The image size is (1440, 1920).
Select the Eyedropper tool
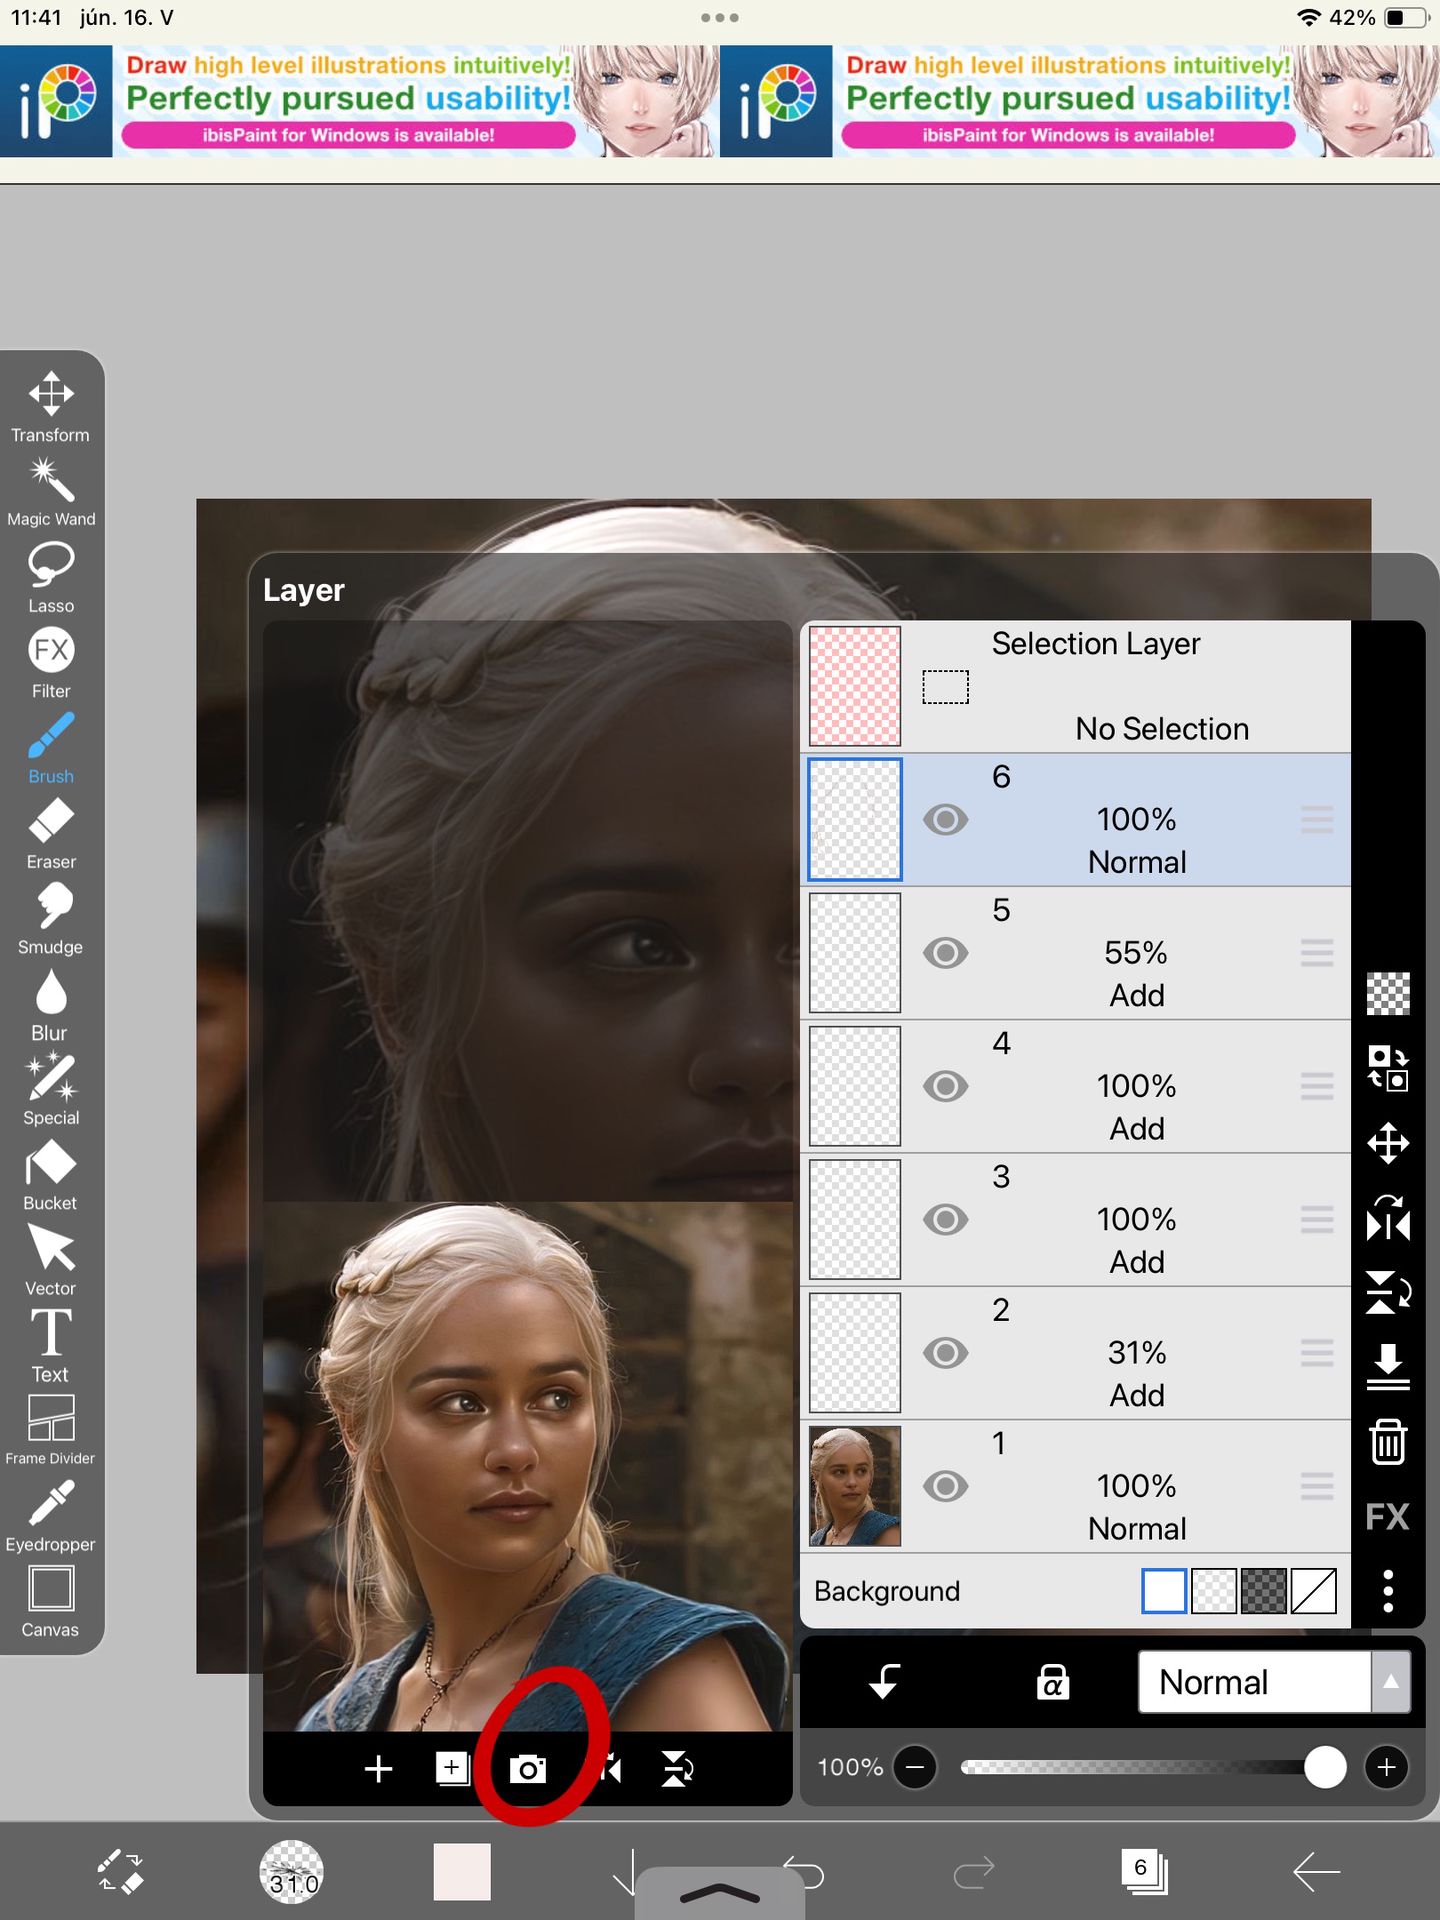tap(50, 1516)
